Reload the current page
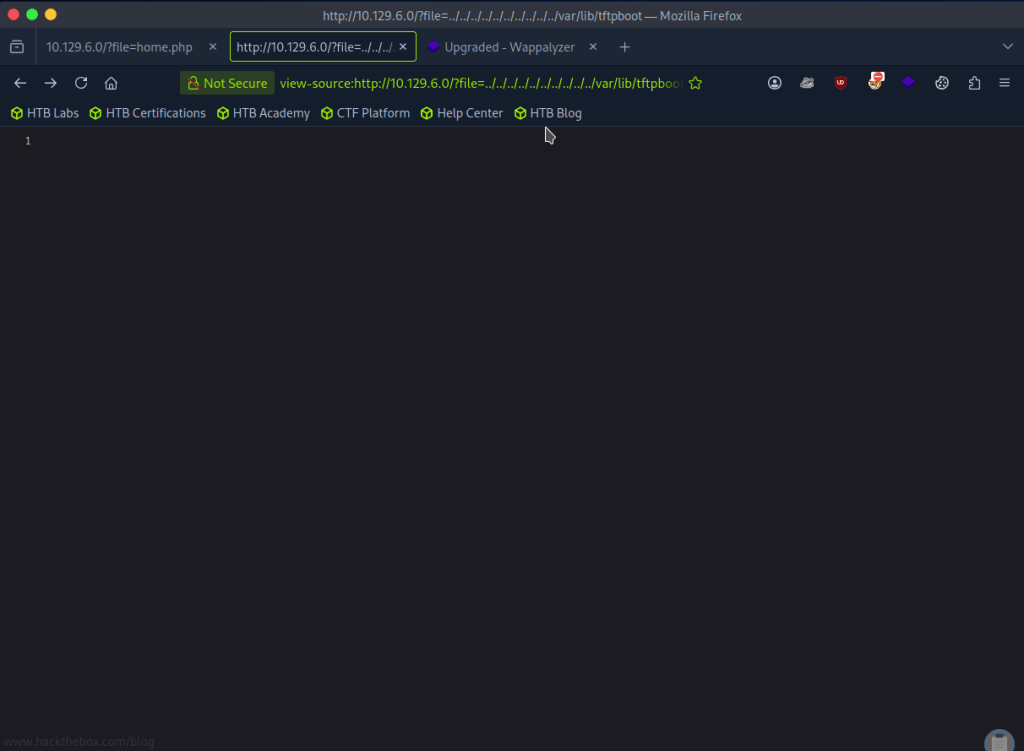 [x=81, y=83]
